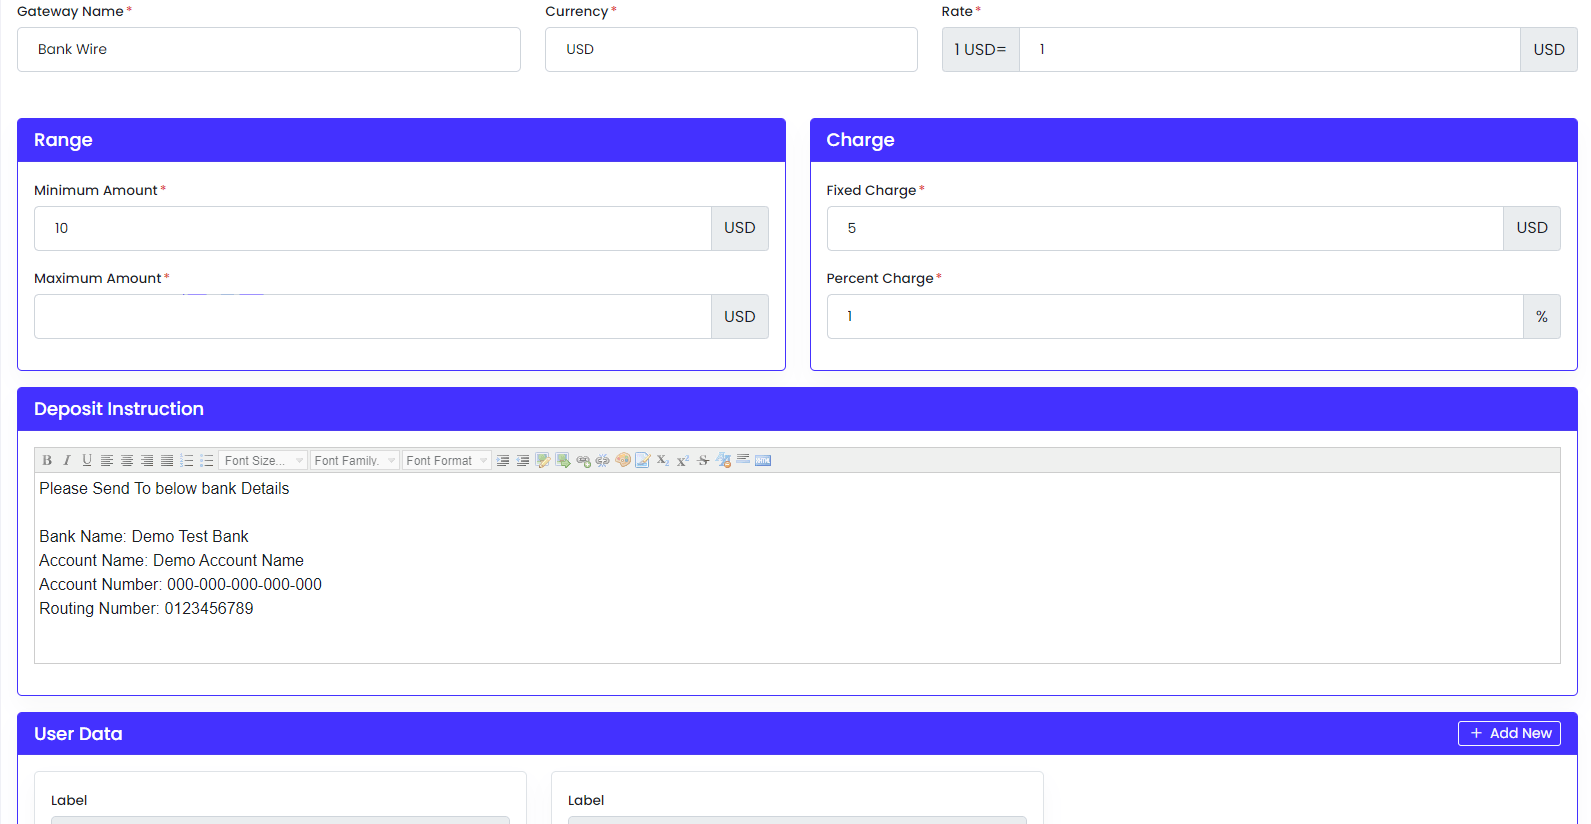Click the empty Maximum Amount field
Screen dimensions: 1591x824
(x=372, y=316)
